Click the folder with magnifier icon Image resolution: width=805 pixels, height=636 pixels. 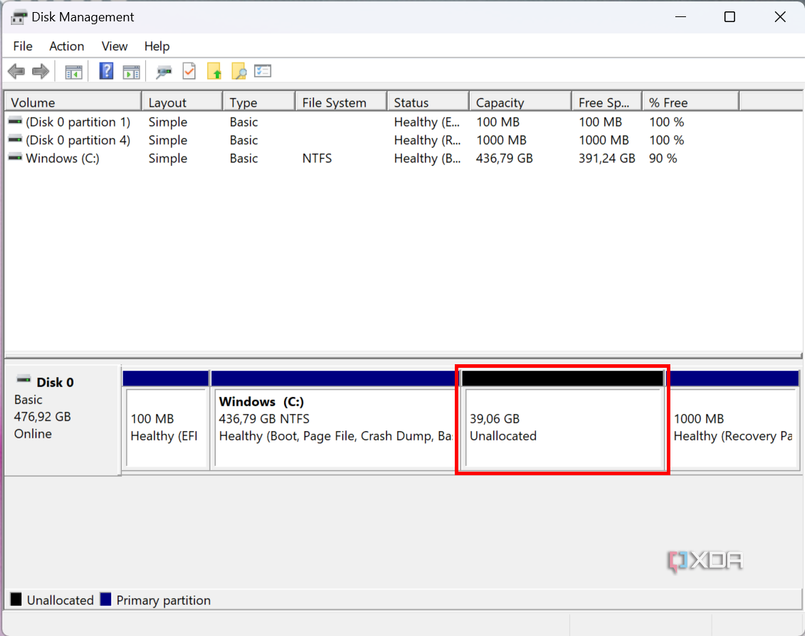tap(239, 71)
